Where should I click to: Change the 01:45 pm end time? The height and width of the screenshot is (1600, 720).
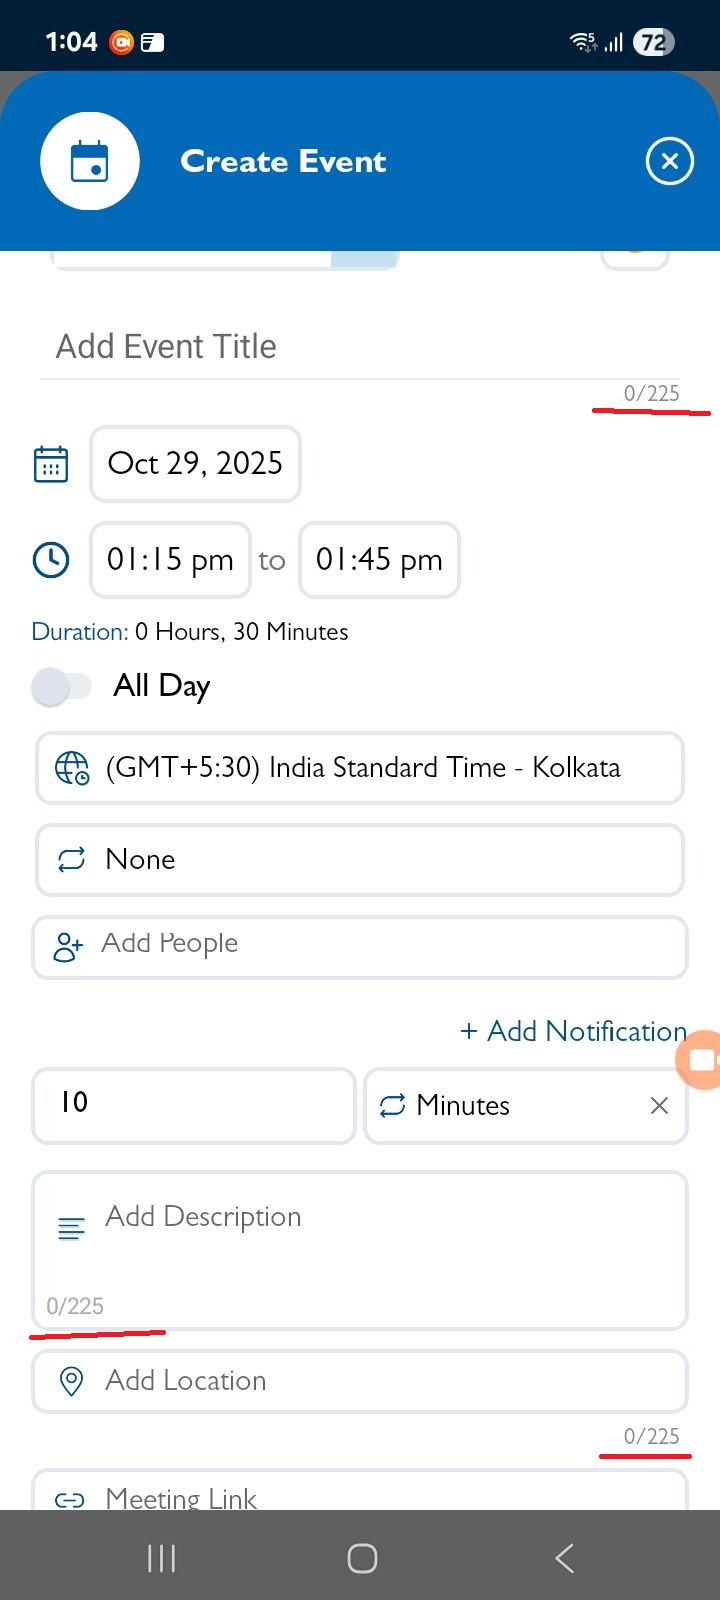tap(379, 560)
